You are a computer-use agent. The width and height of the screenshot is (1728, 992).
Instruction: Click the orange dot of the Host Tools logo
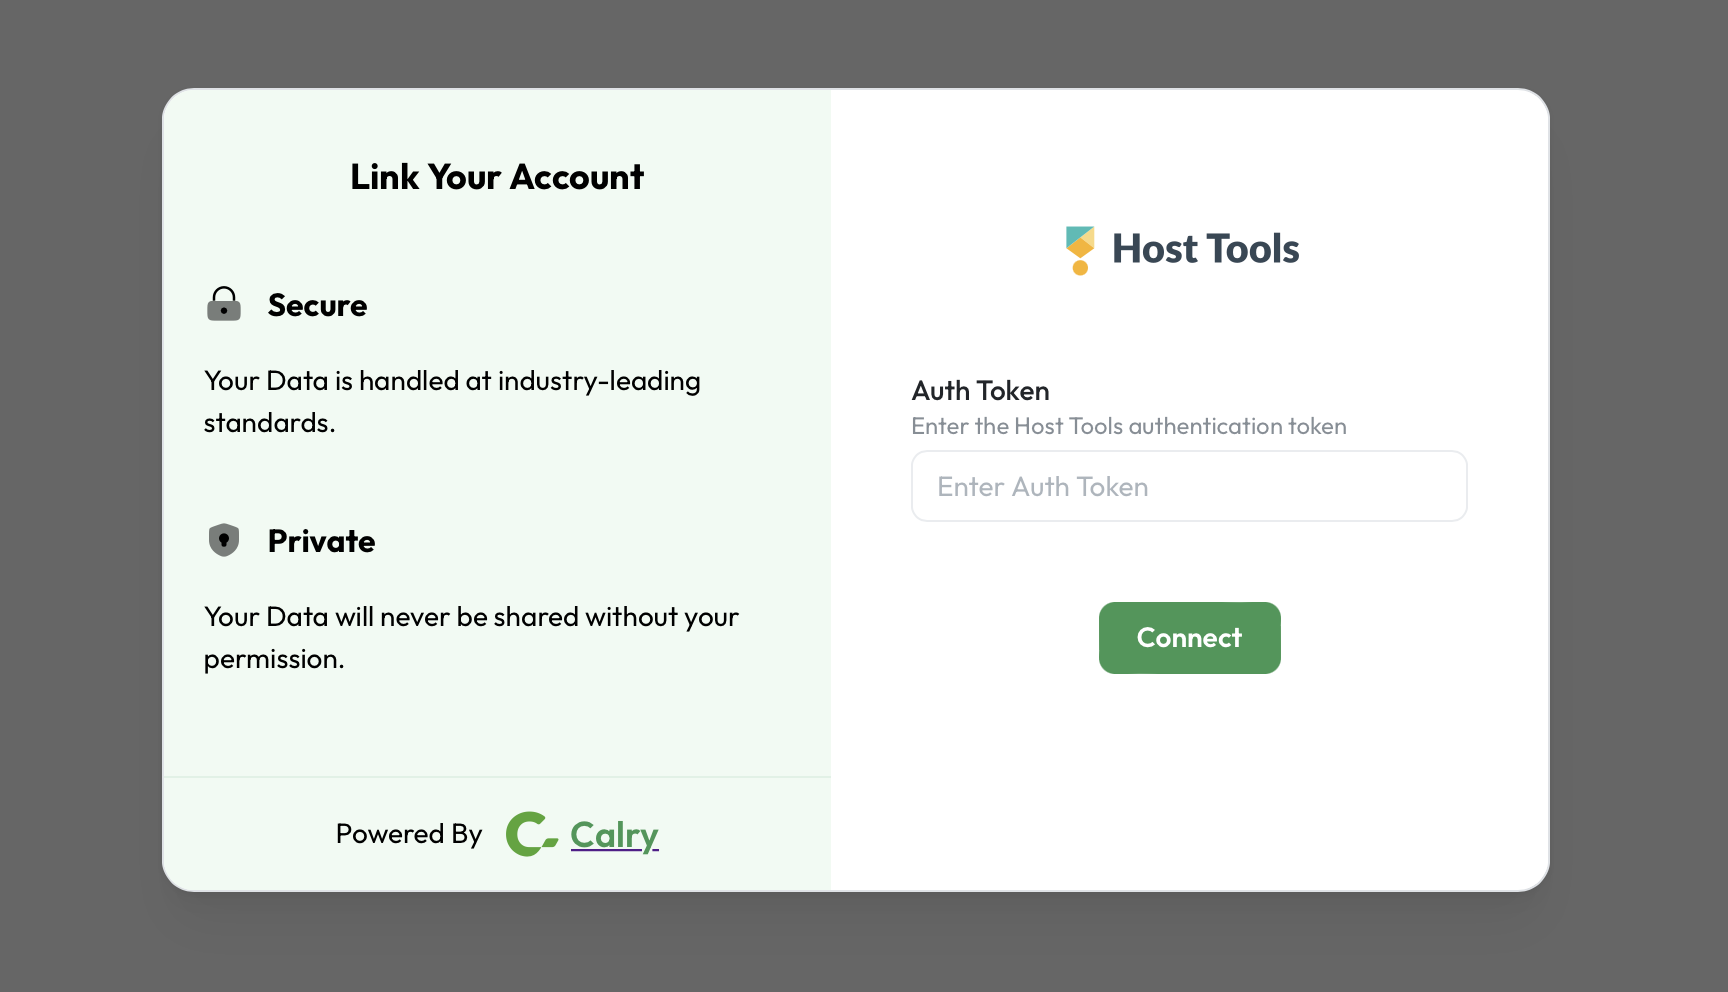(x=1080, y=268)
